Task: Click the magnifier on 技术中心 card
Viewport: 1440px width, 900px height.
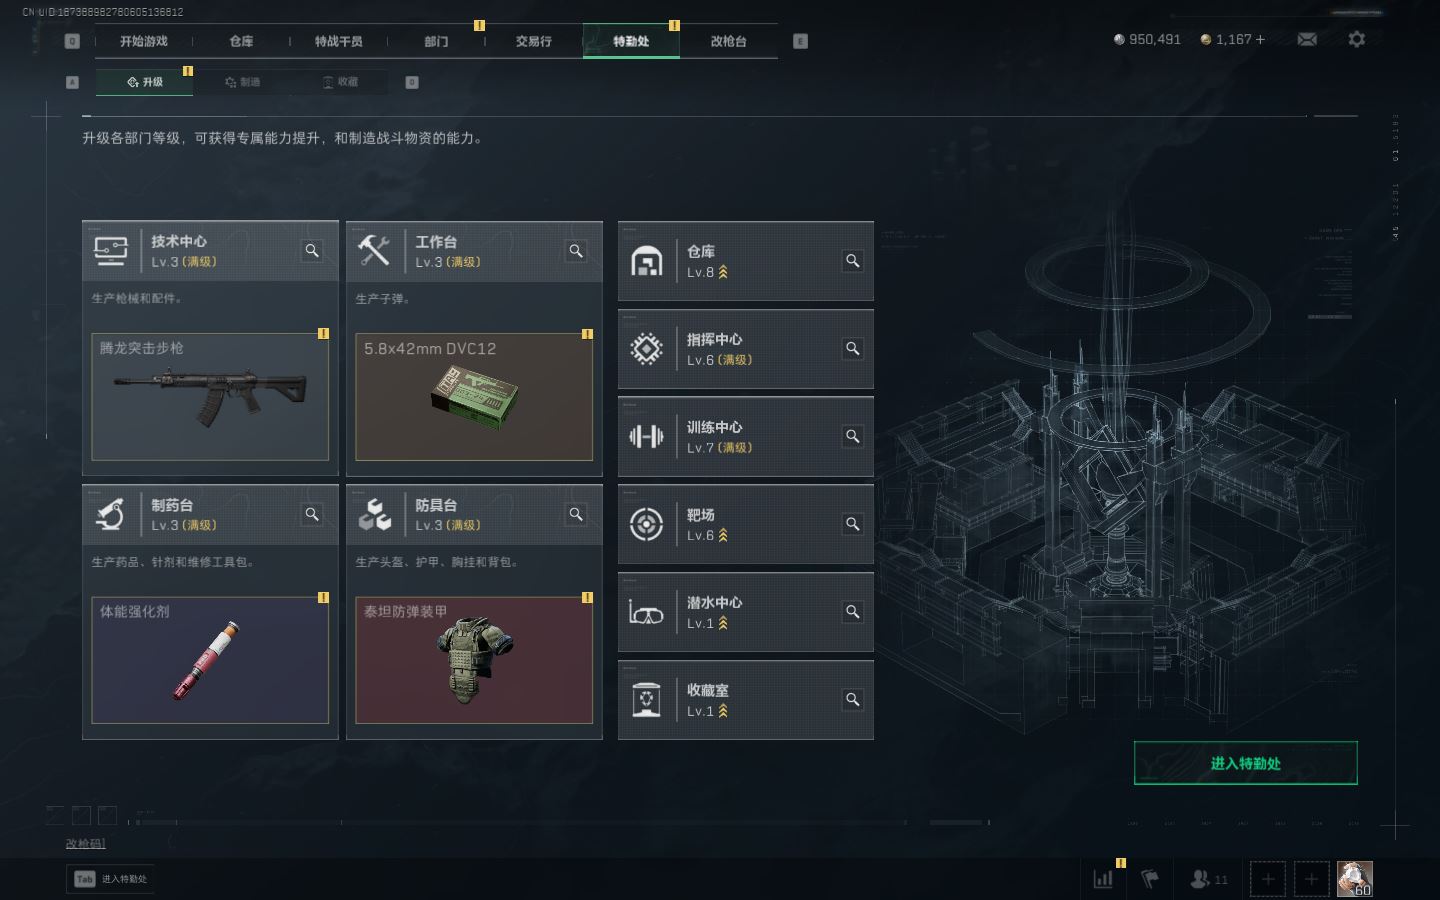Action: 312,251
